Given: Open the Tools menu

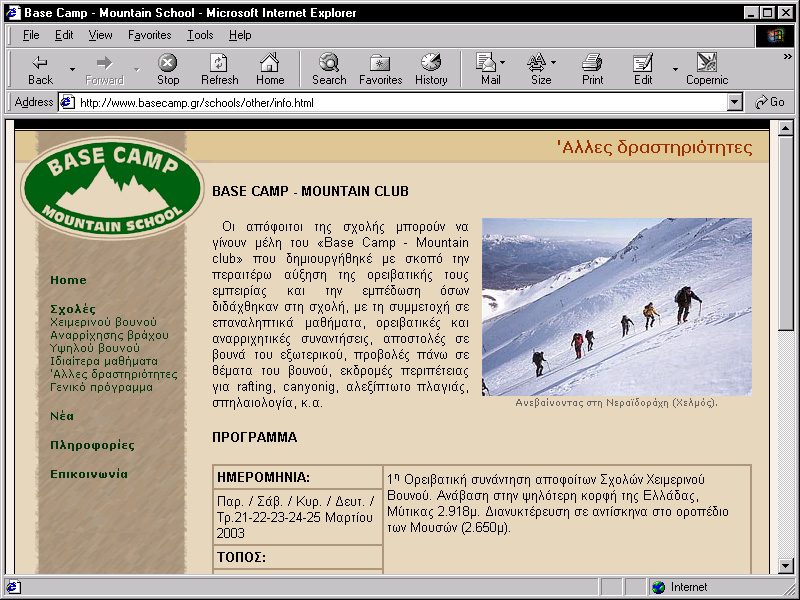Looking at the screenshot, I should 200,35.
